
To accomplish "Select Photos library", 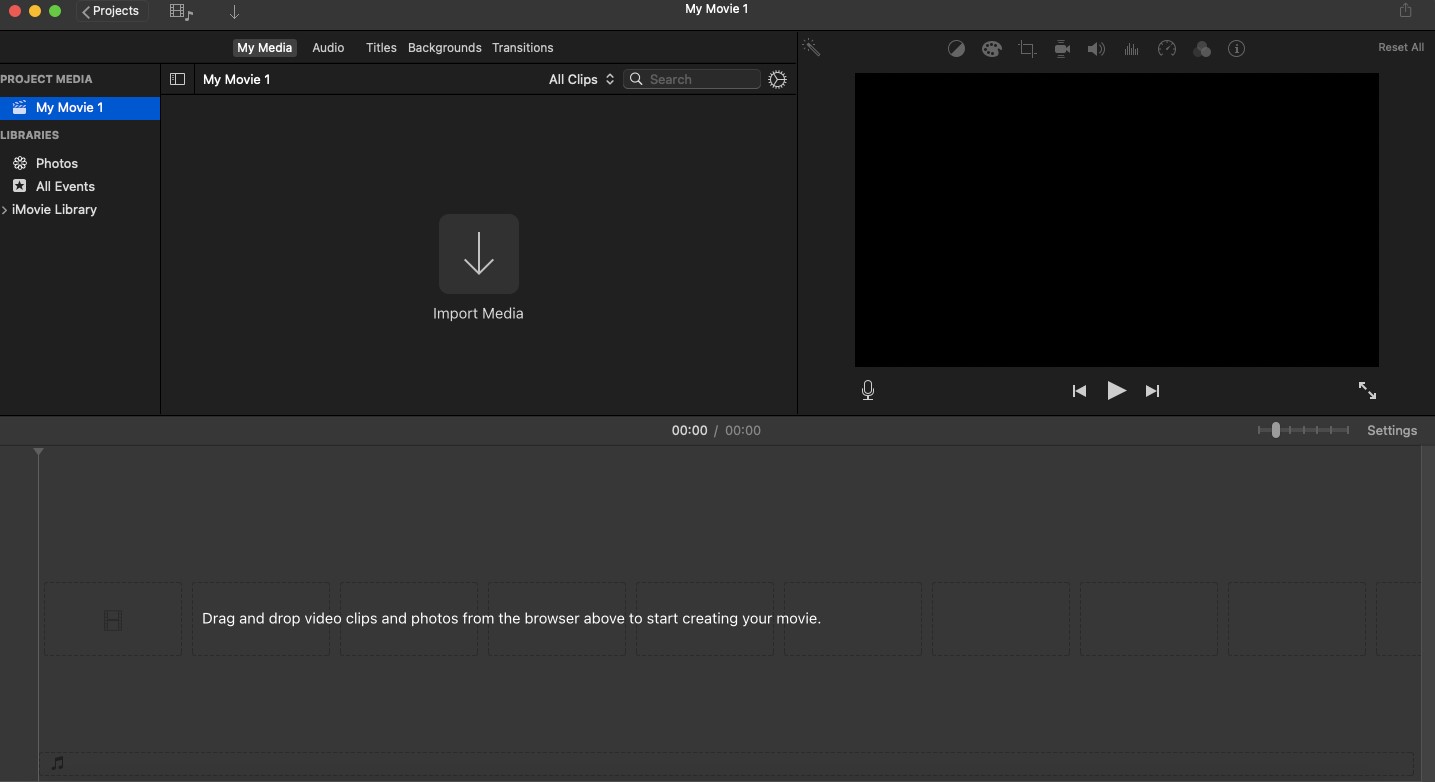I will coord(57,163).
